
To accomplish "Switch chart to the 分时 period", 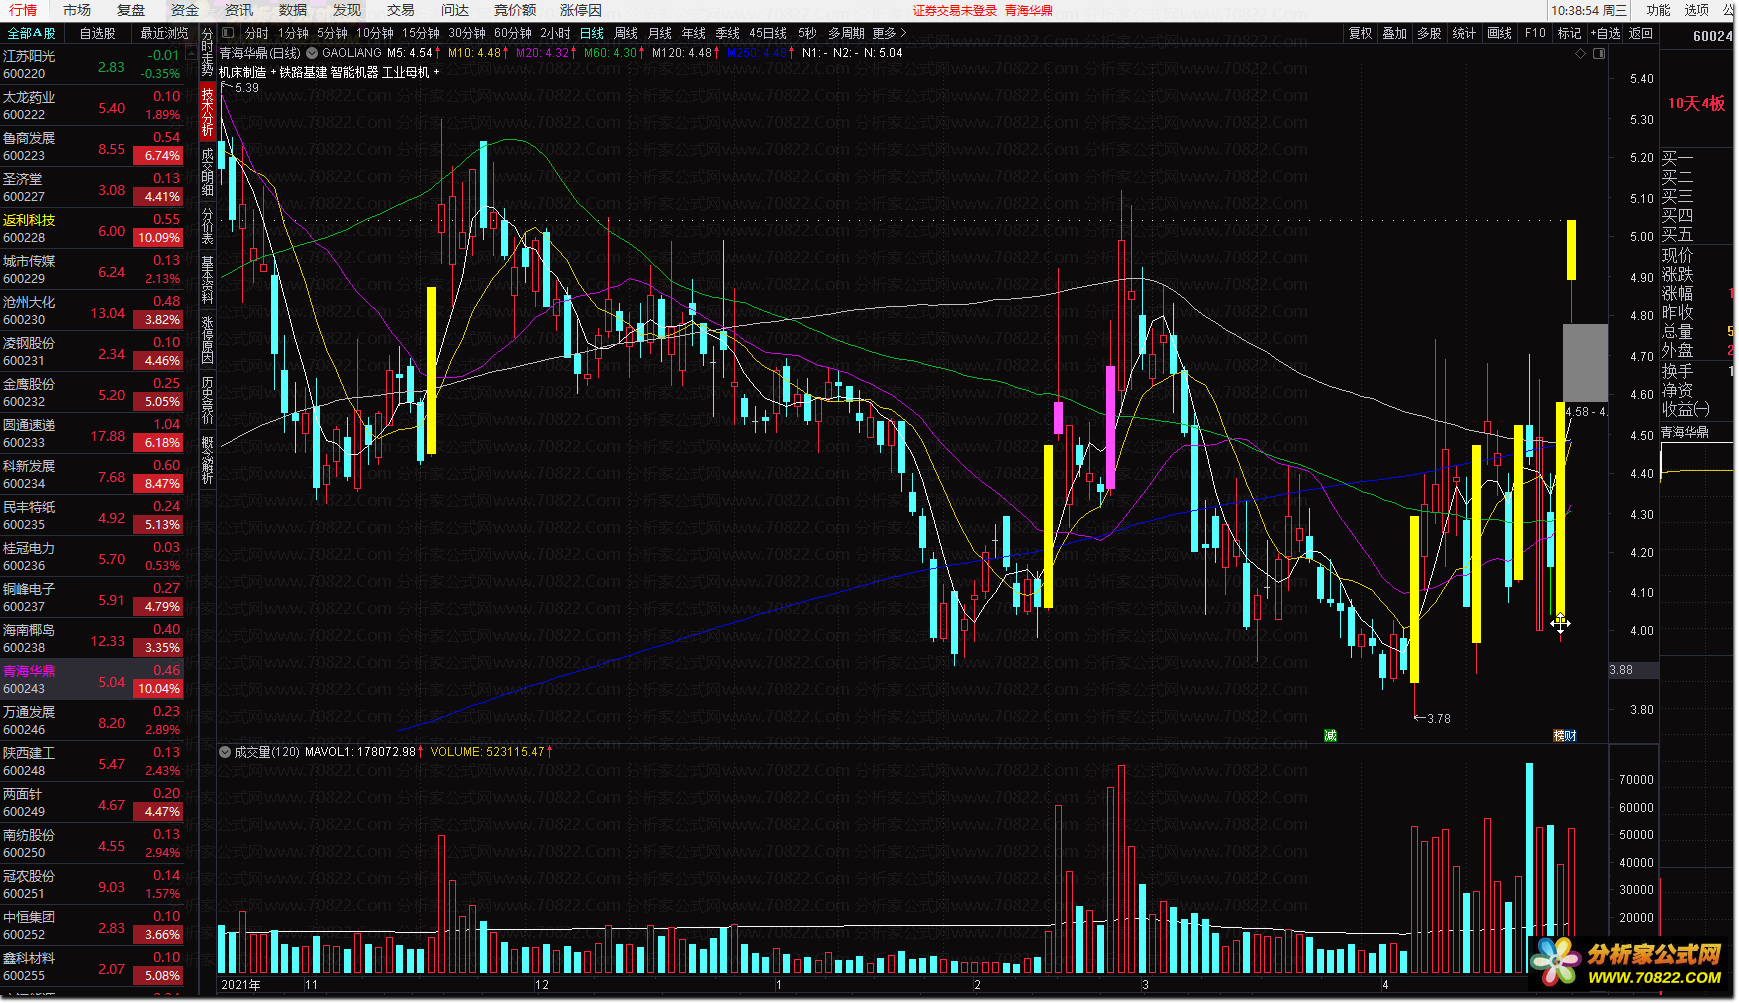I will 257,33.
